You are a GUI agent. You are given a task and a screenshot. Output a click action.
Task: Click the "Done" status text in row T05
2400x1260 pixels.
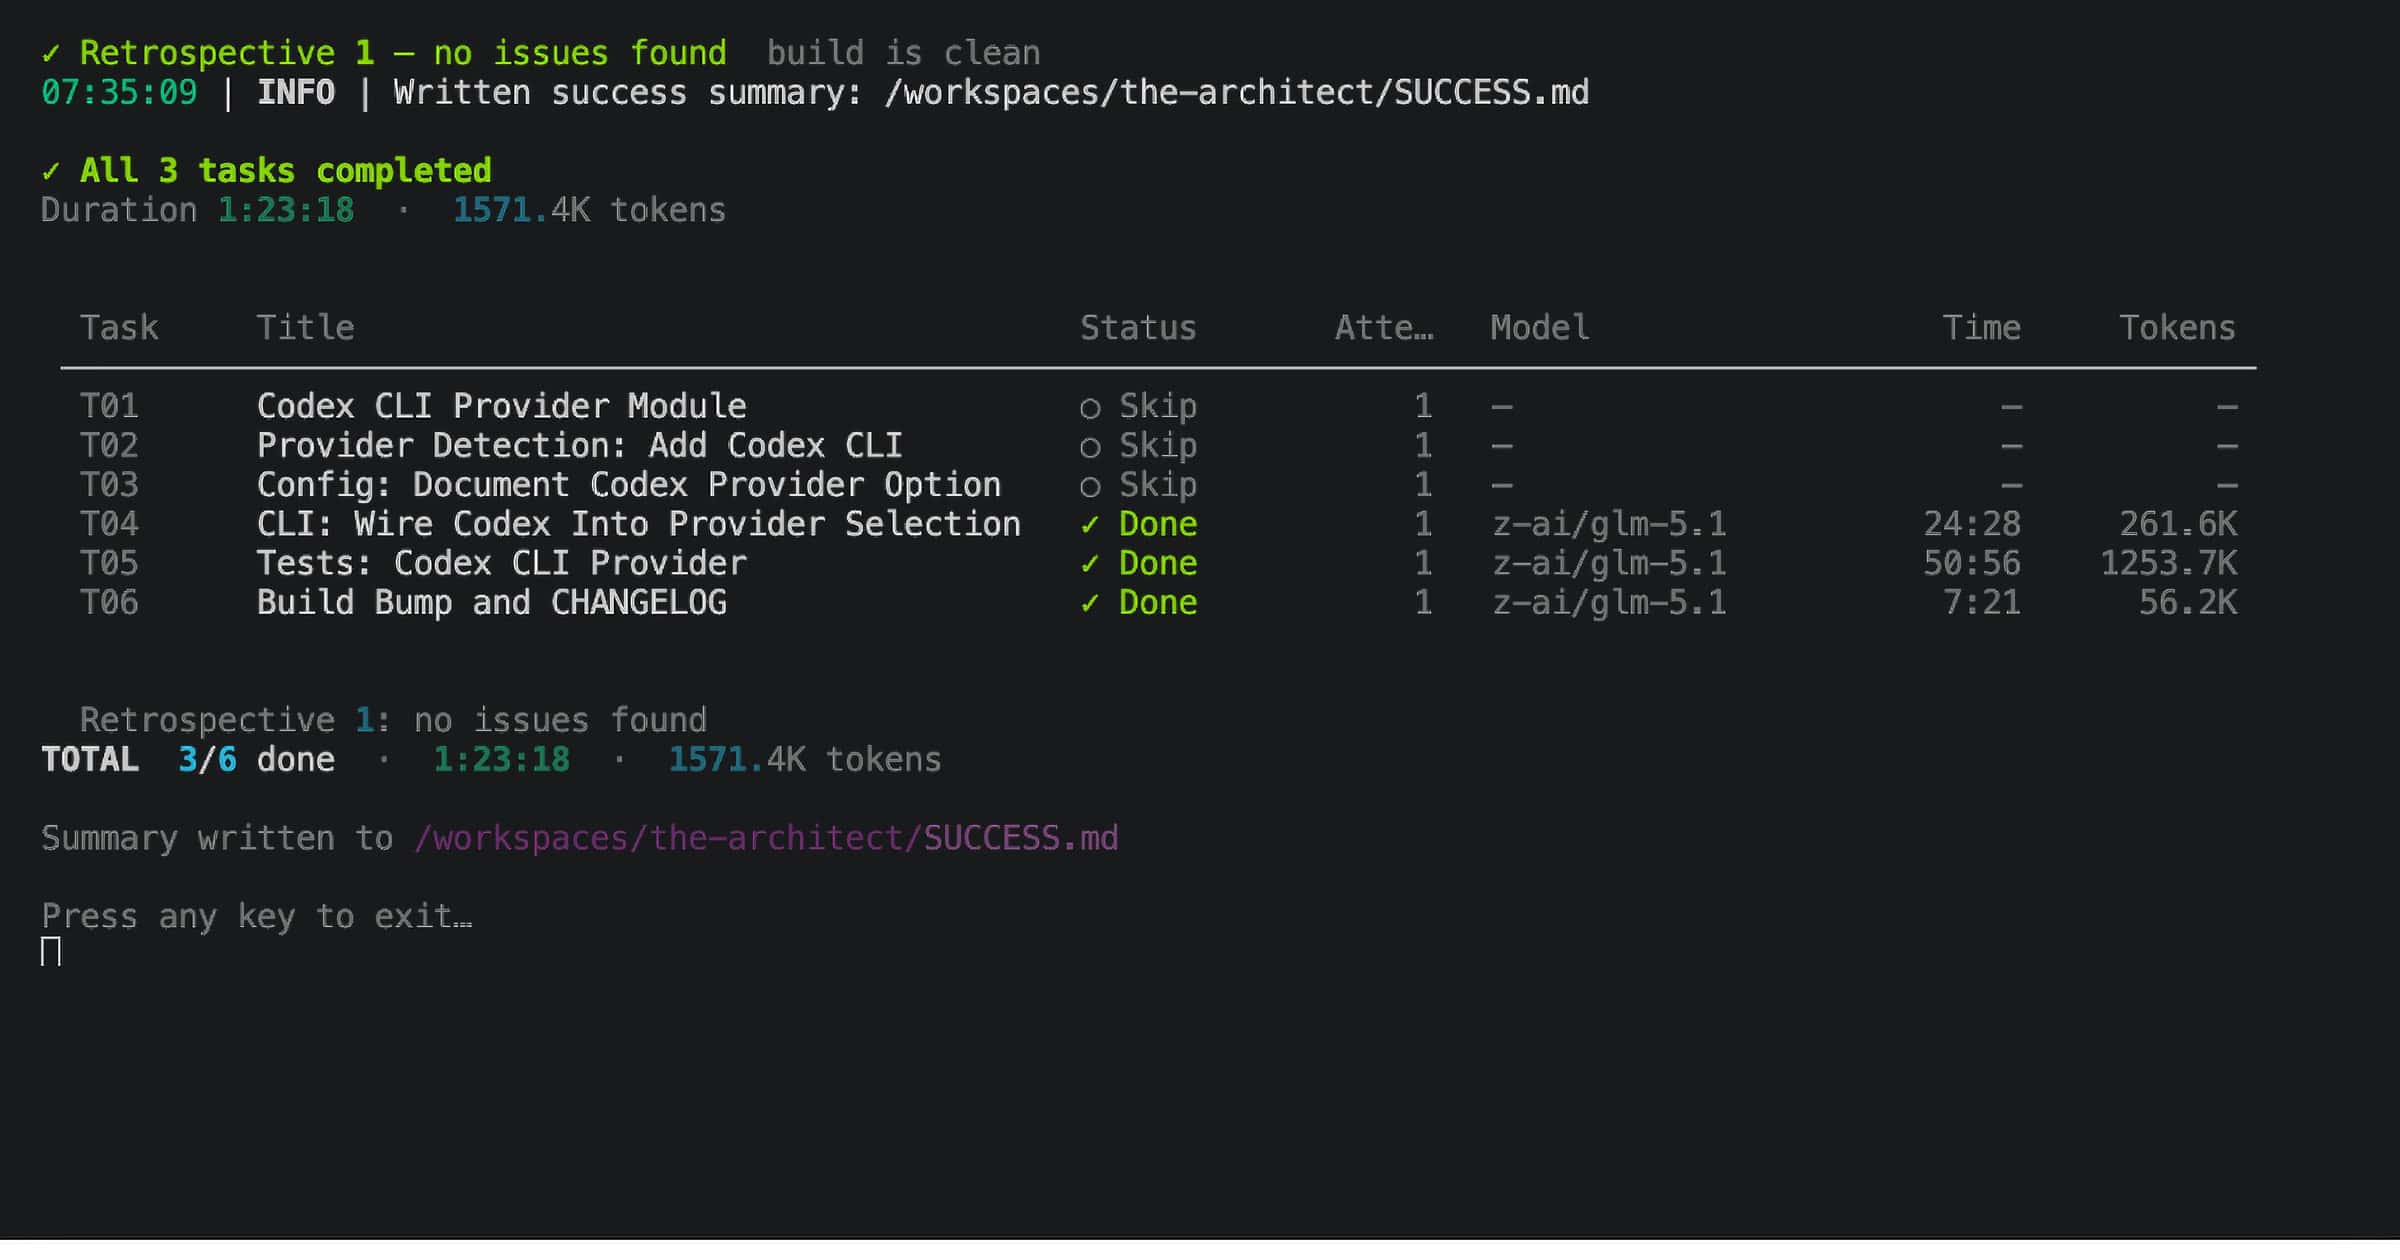[1158, 563]
